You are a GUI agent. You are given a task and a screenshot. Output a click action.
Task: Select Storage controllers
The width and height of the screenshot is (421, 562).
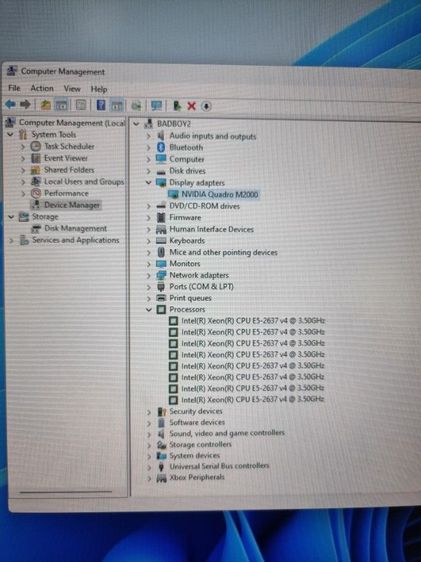point(200,444)
